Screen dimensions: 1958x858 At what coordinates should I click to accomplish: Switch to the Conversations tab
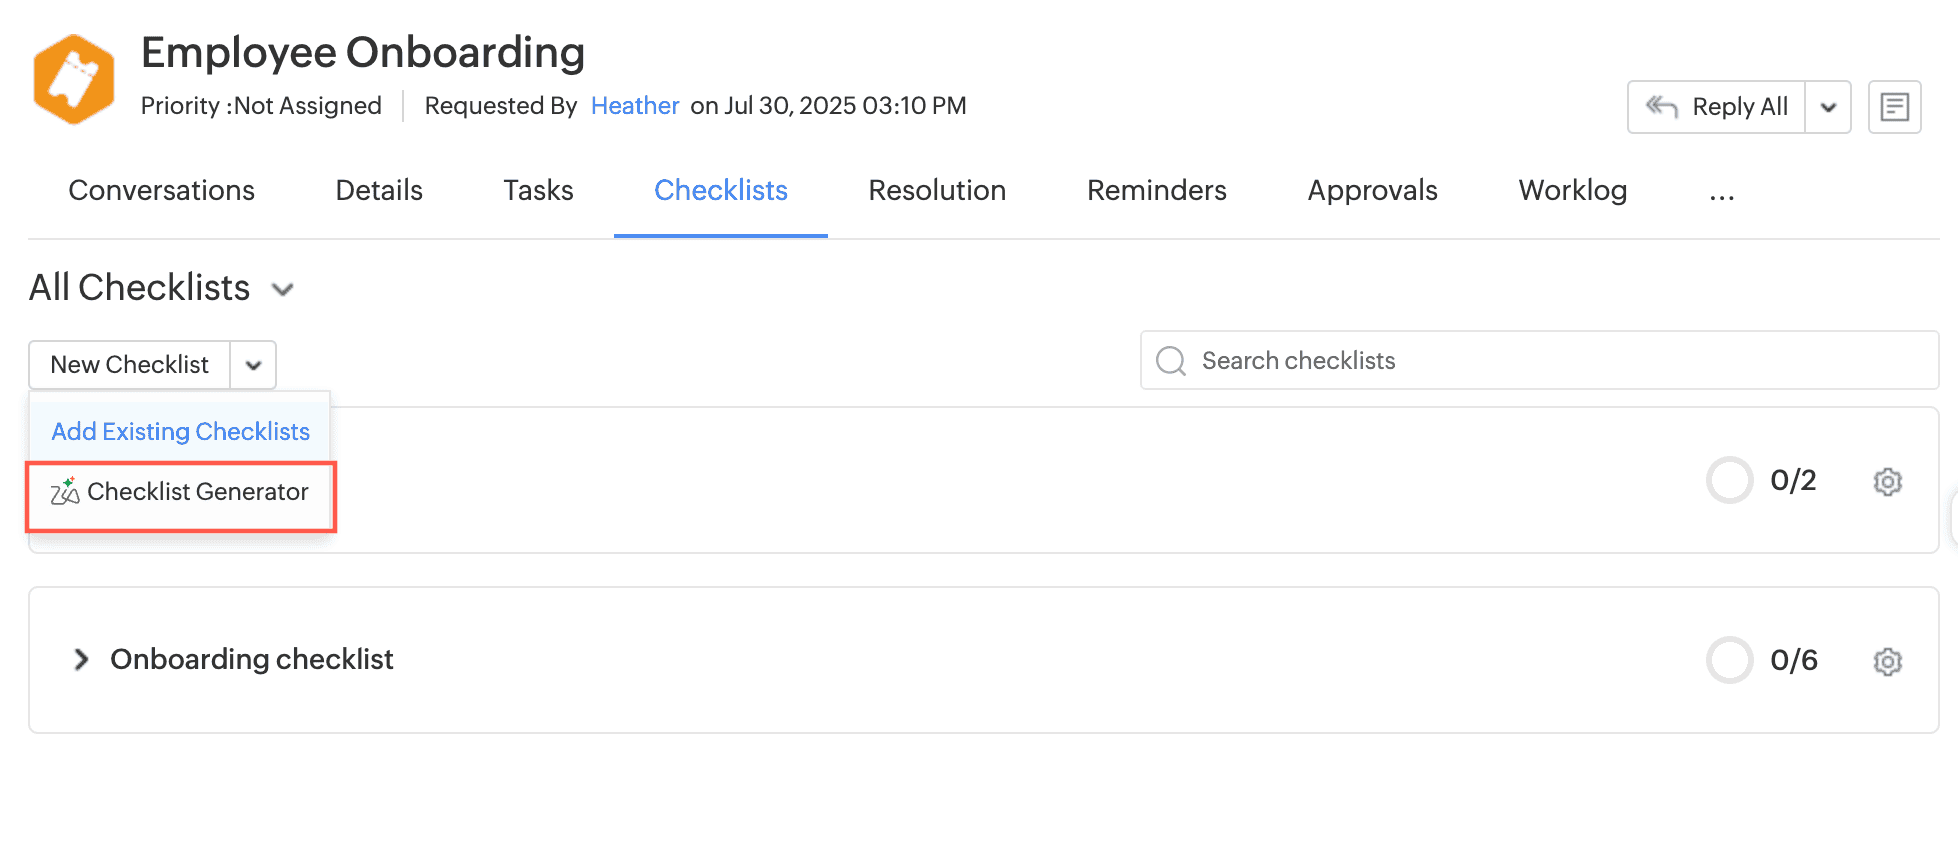pyautogui.click(x=161, y=191)
